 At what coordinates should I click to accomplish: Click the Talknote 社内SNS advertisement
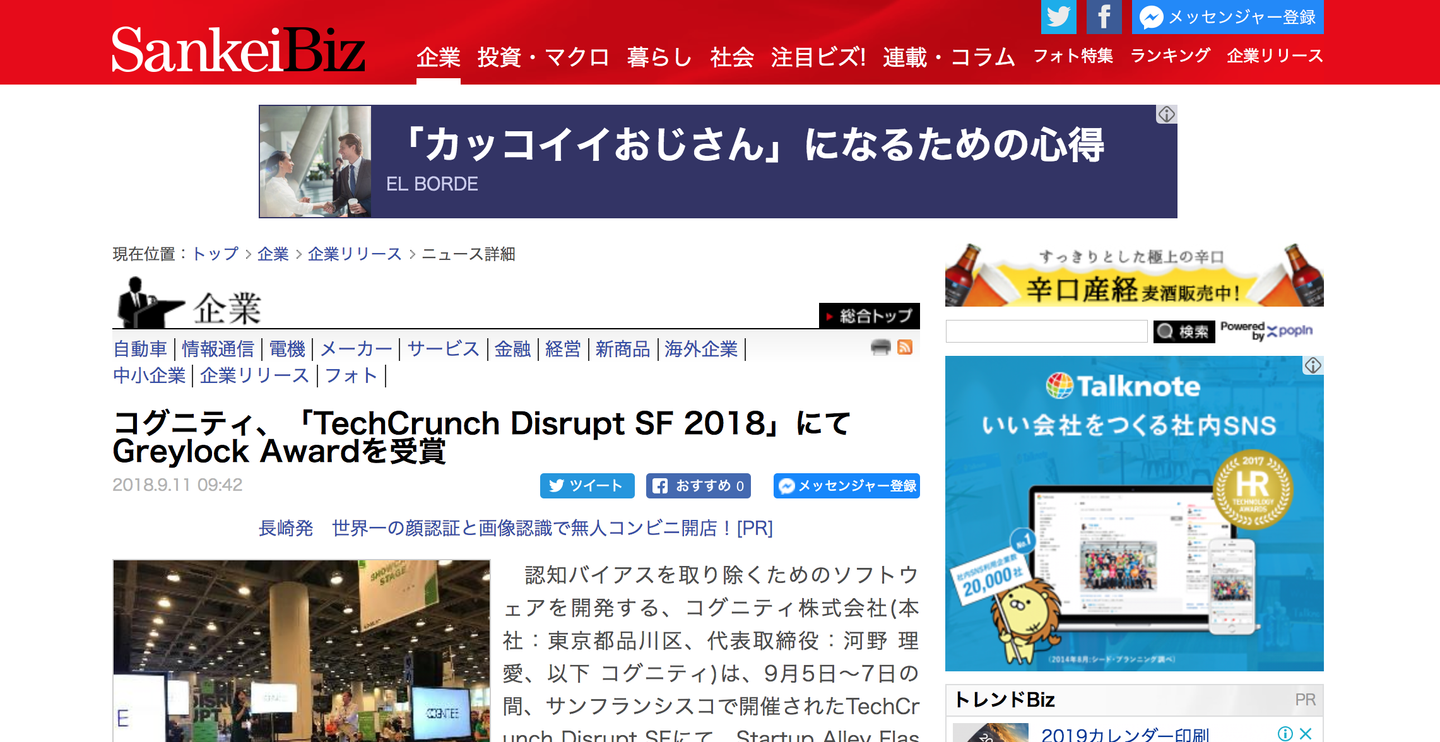1134,514
